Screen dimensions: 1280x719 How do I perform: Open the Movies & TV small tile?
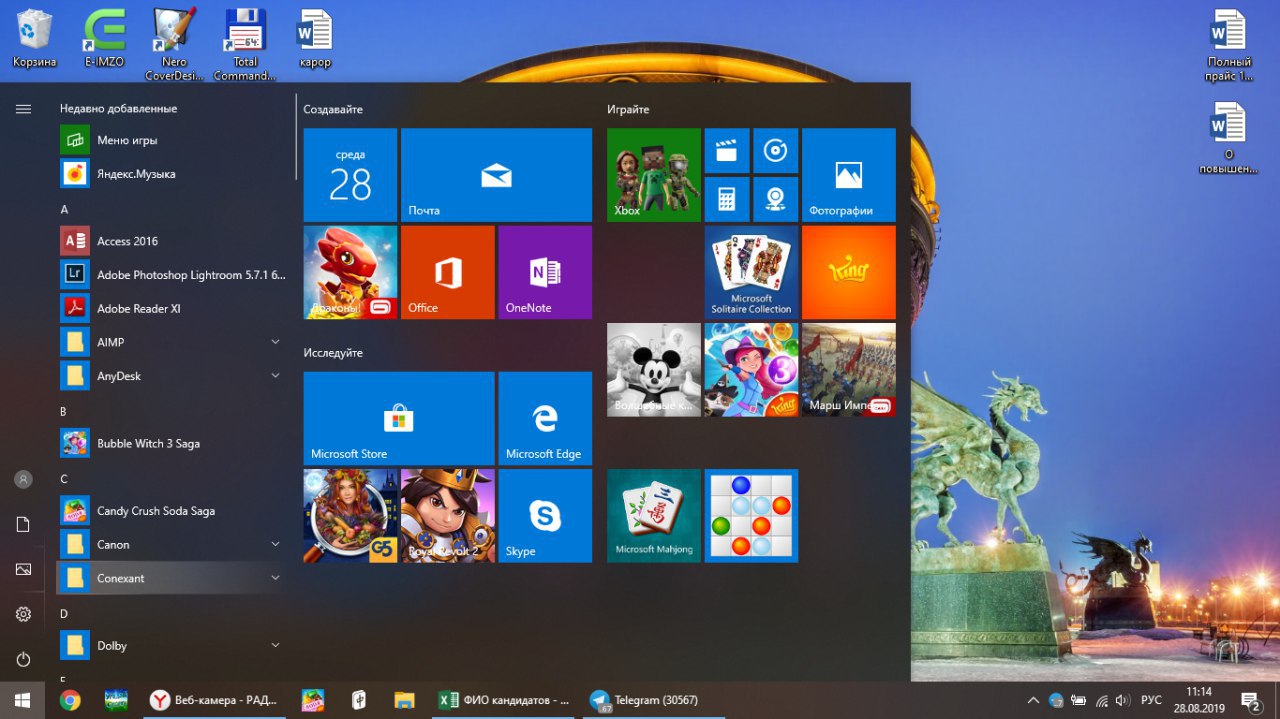727,151
